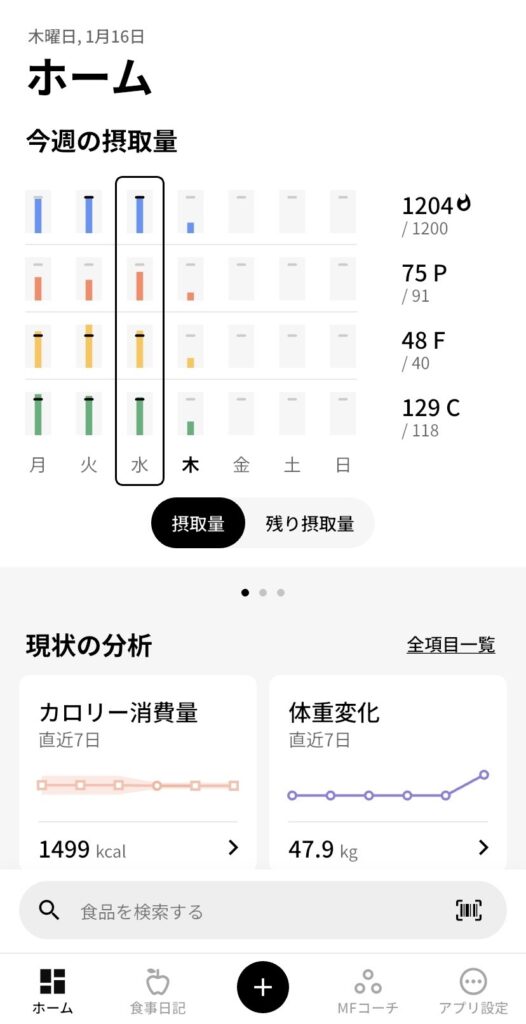This screenshot has width=526, height=1024.
Task: Tap the black plus add button
Action: [x=263, y=987]
